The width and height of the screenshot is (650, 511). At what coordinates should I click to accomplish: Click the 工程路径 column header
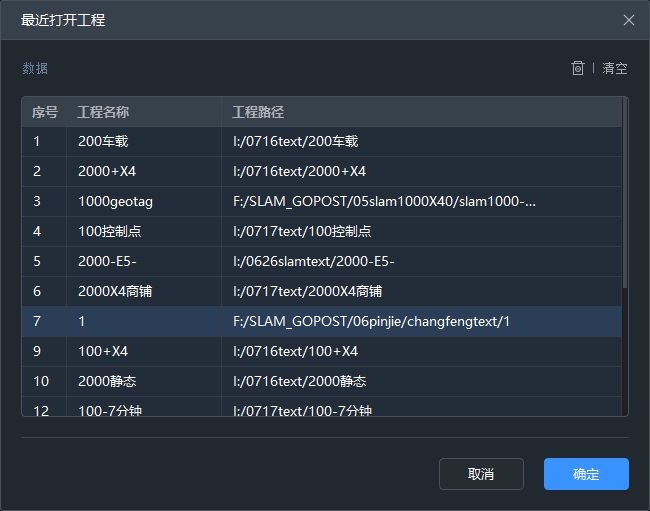[x=258, y=112]
